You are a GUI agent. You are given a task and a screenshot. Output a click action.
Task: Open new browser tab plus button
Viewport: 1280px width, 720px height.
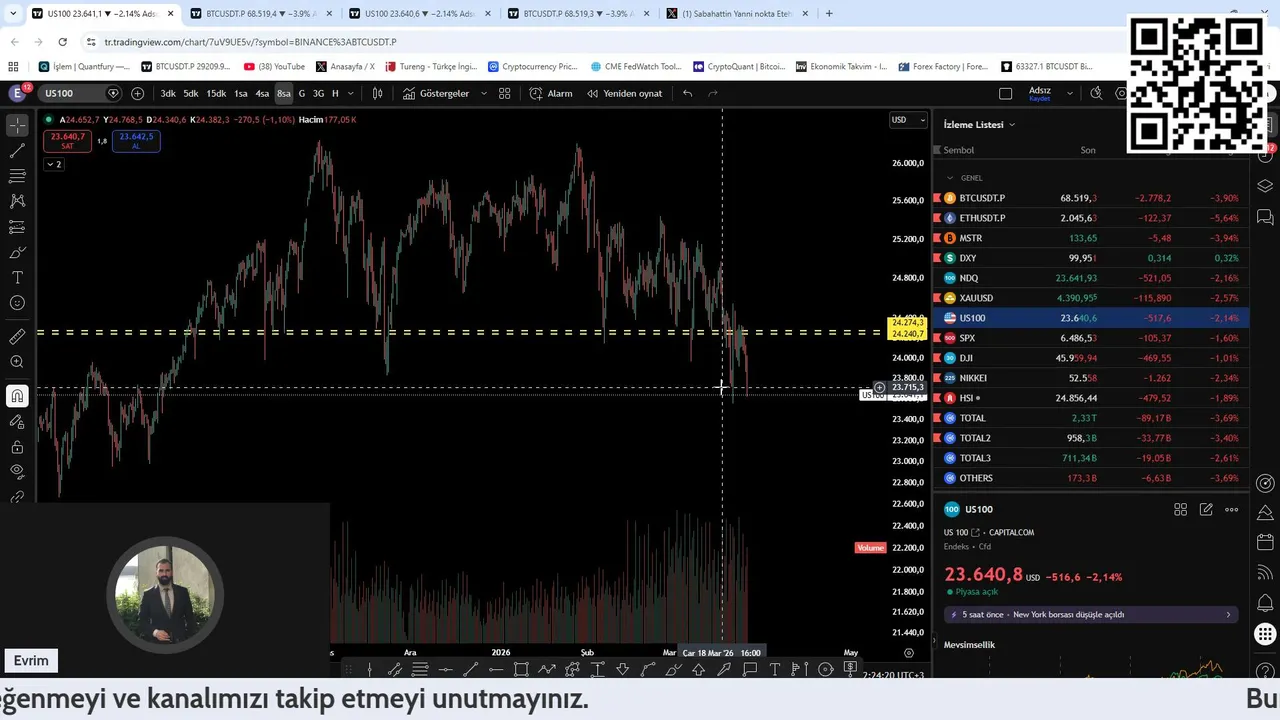(829, 14)
